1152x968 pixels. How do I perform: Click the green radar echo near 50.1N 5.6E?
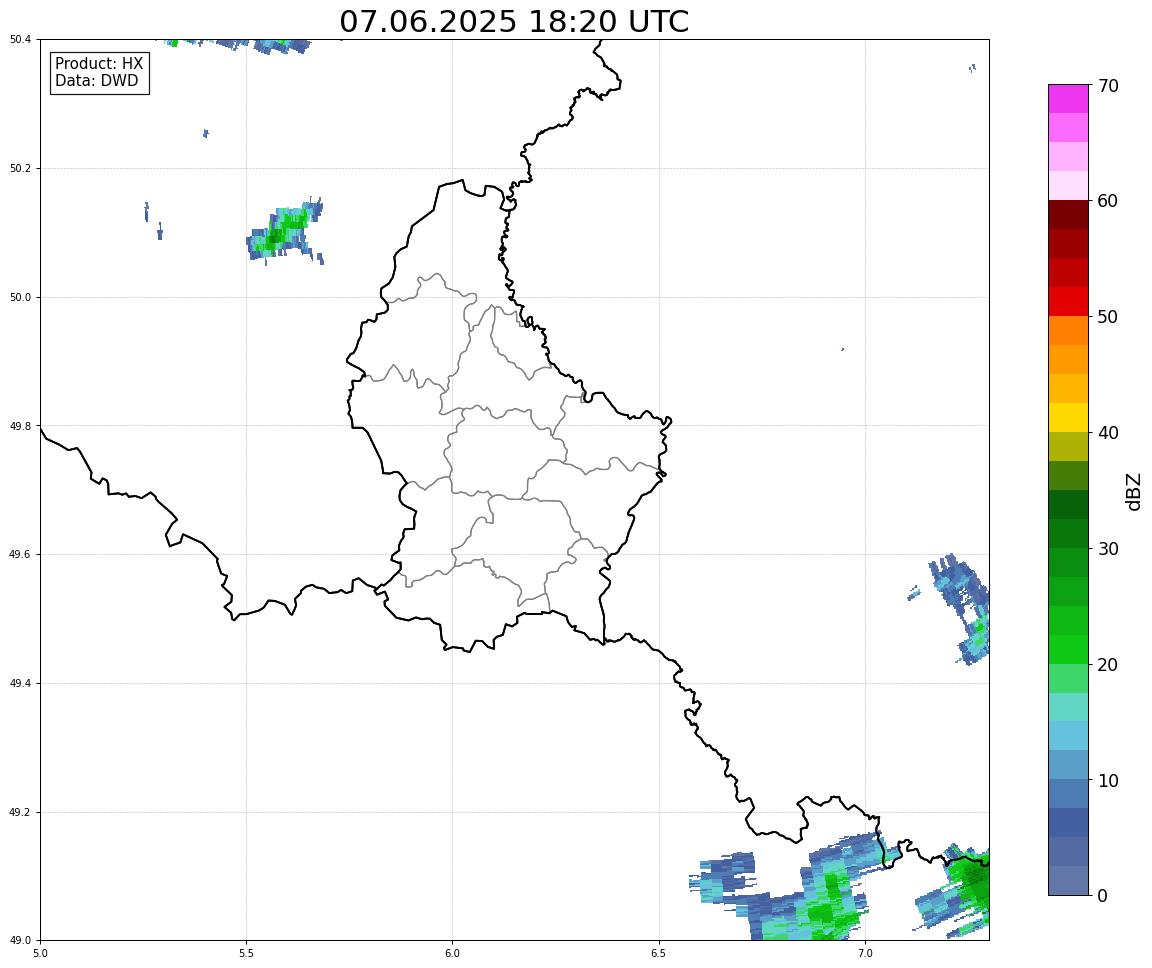click(284, 230)
